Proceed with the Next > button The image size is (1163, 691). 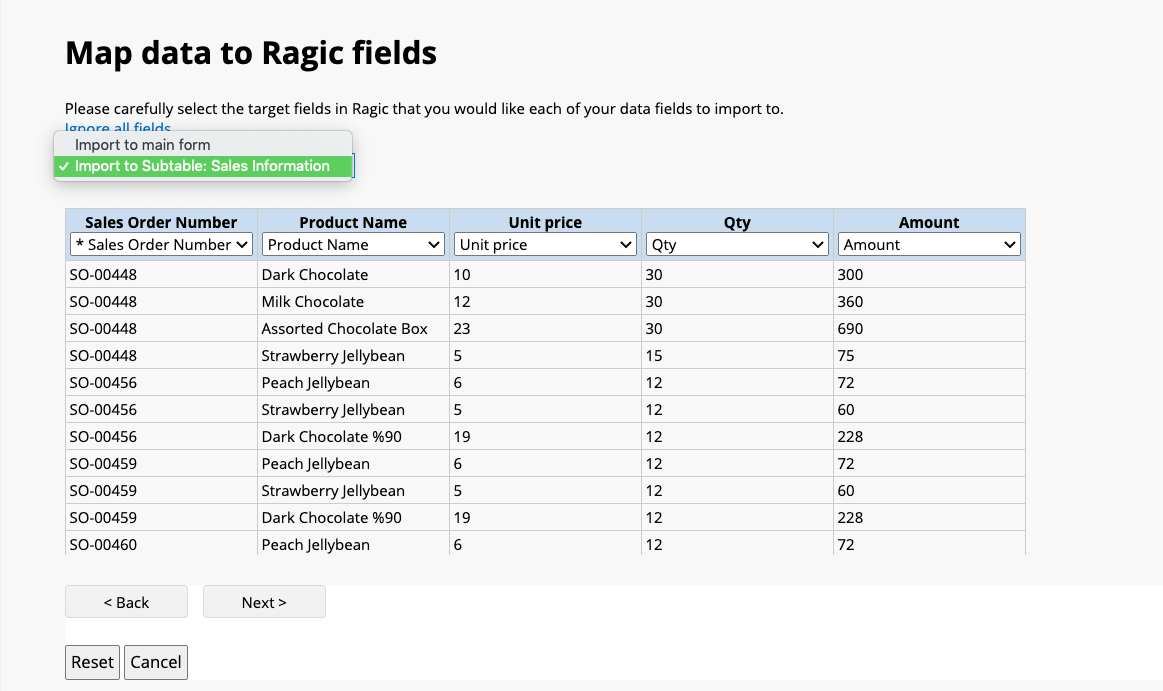tap(264, 602)
